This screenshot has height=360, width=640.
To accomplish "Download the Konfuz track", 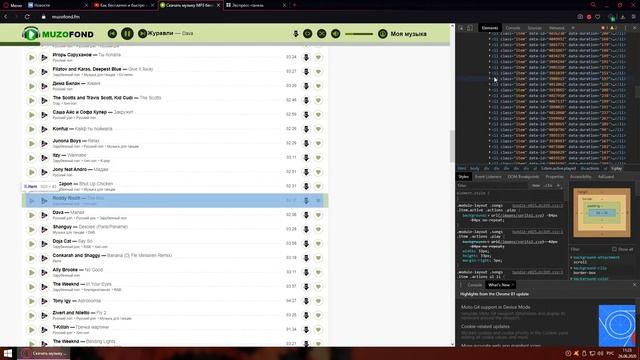I will 306,129.
